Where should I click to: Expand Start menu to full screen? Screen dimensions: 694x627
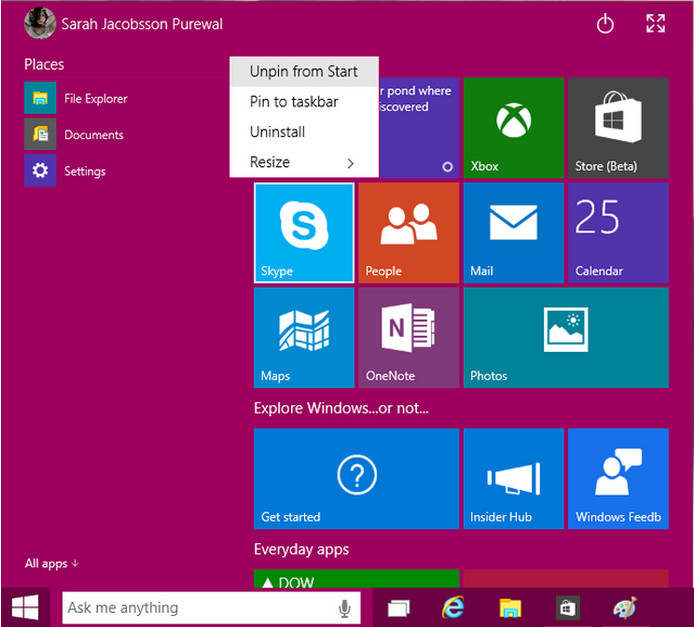(655, 23)
